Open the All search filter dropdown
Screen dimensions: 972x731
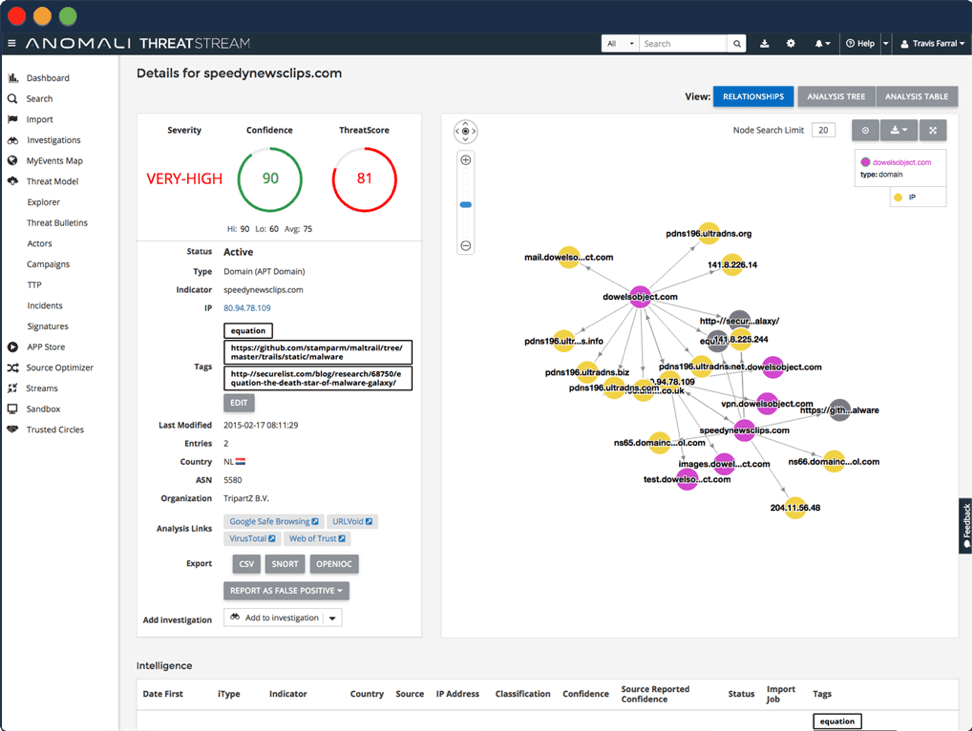coord(620,43)
